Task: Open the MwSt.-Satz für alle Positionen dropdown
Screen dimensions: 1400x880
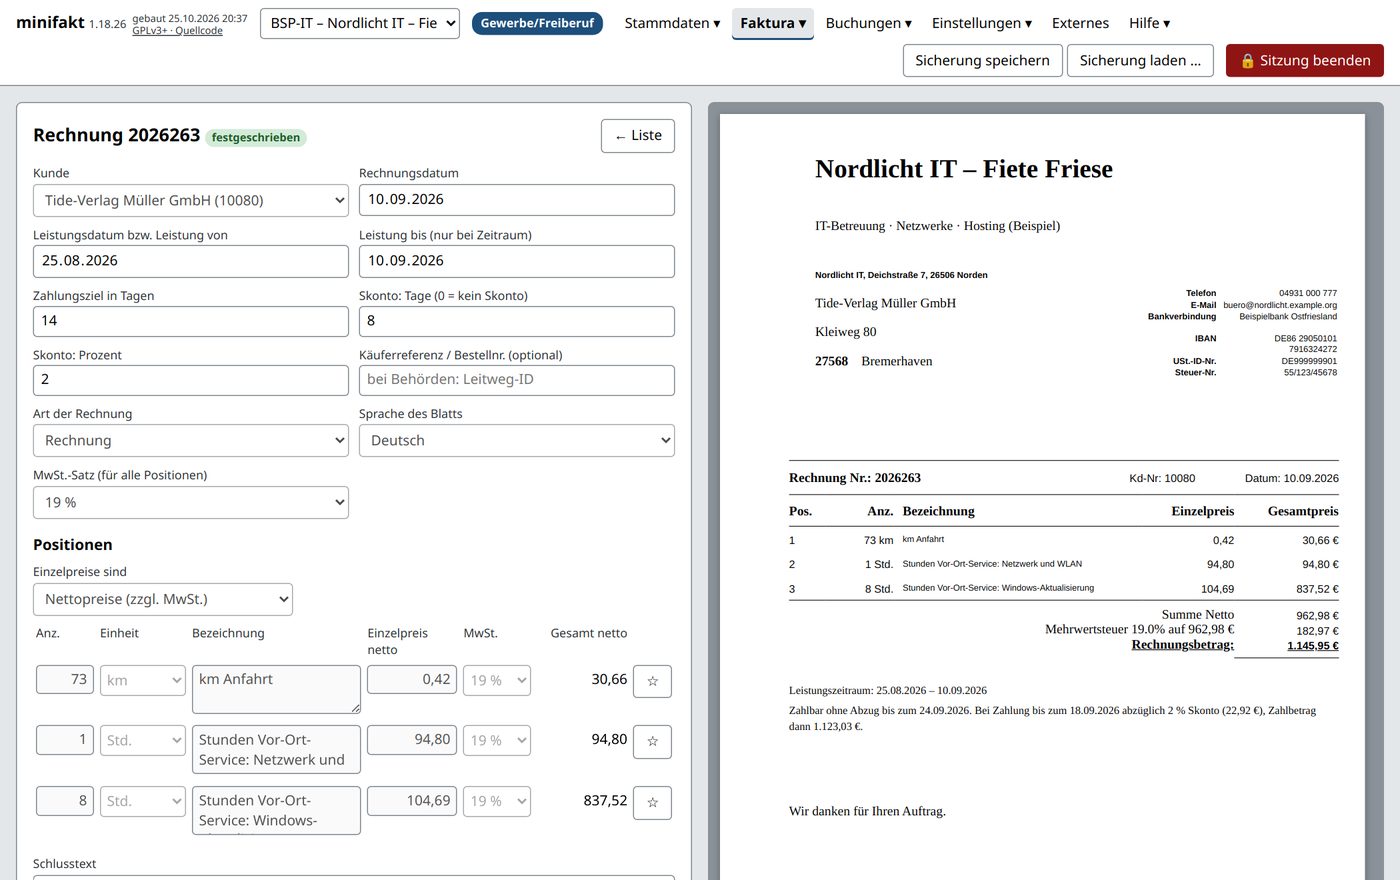Action: [191, 502]
